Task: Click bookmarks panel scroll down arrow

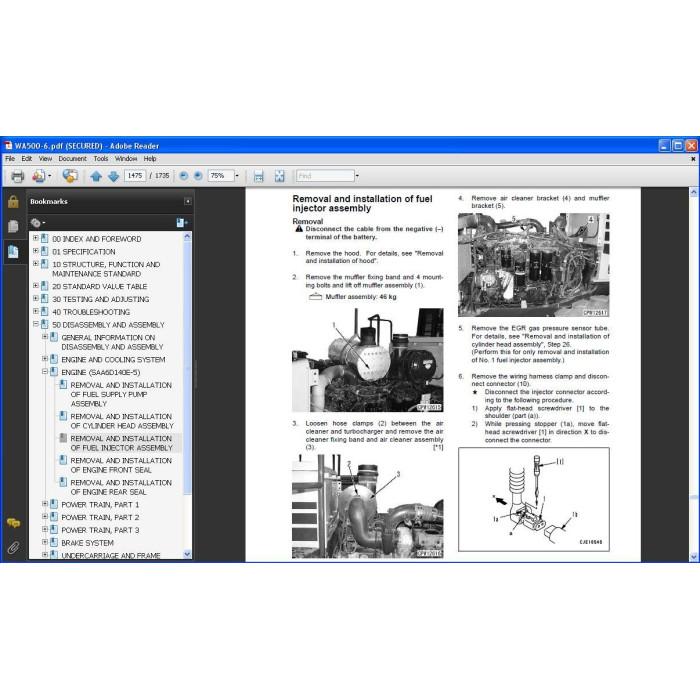Action: click(x=188, y=554)
